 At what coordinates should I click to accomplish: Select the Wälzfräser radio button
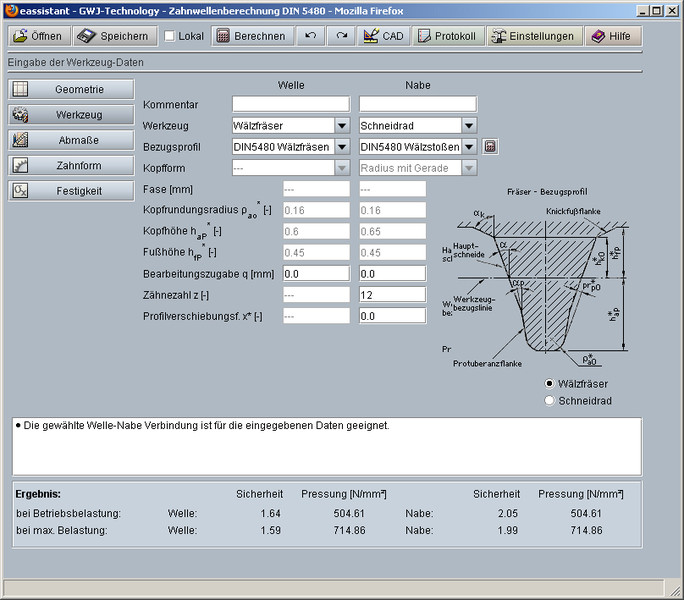(549, 384)
